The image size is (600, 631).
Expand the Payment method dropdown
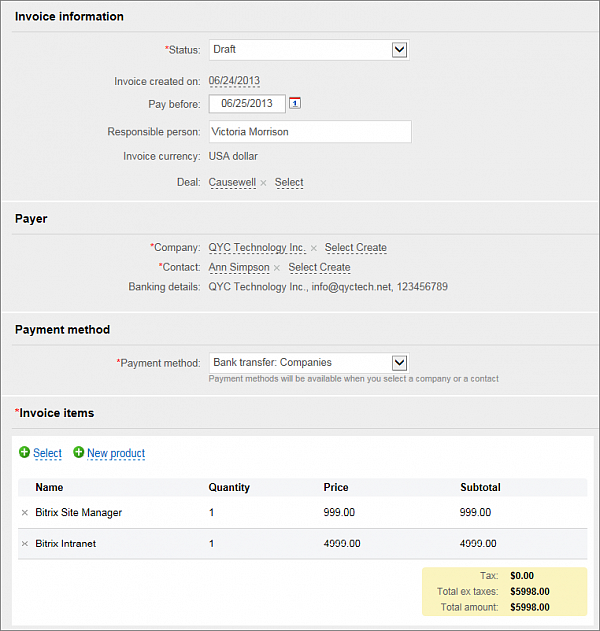coord(399,362)
